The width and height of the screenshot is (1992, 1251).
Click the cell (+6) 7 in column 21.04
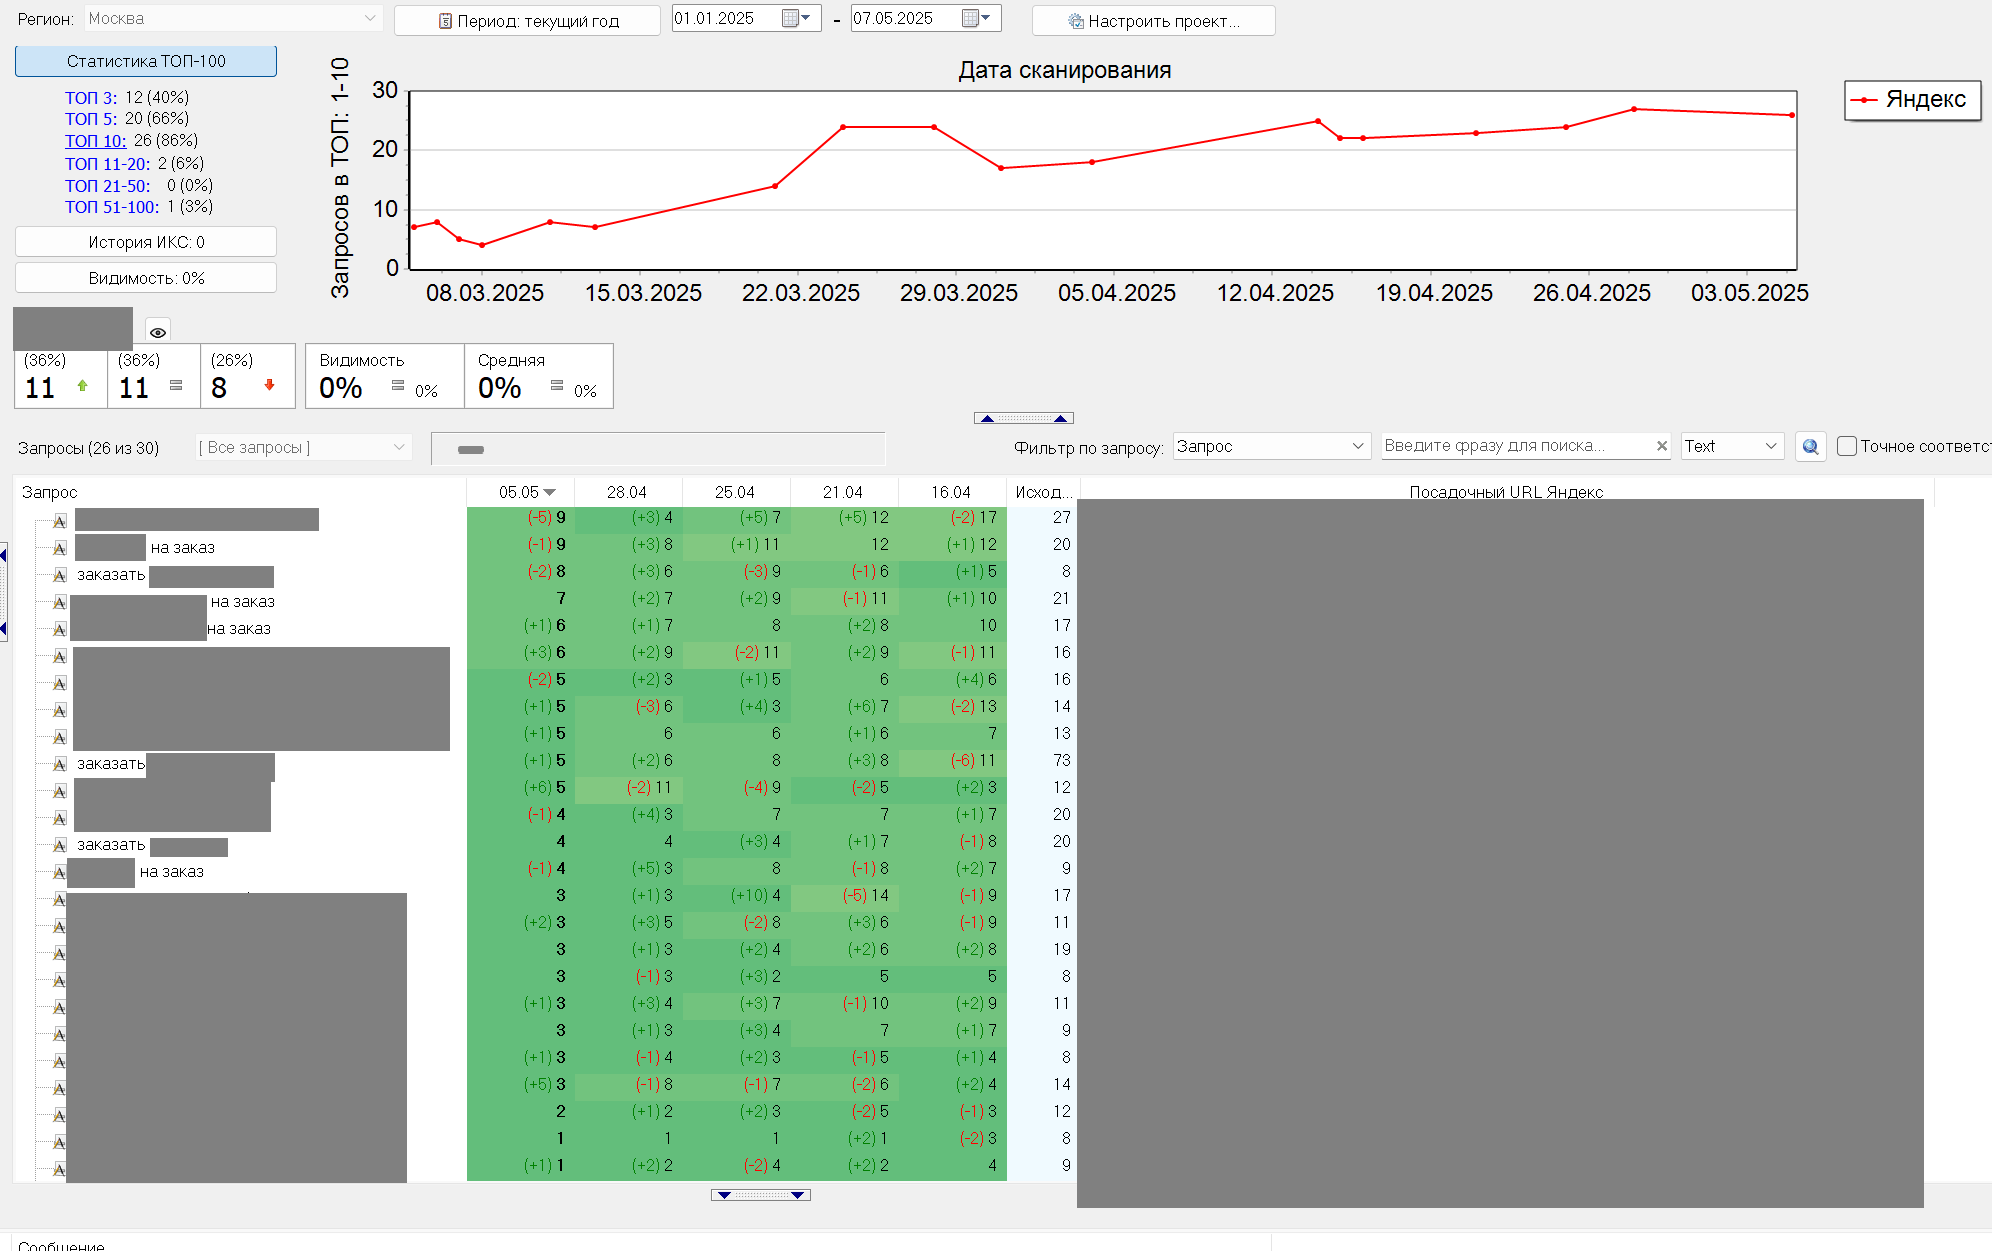843,707
